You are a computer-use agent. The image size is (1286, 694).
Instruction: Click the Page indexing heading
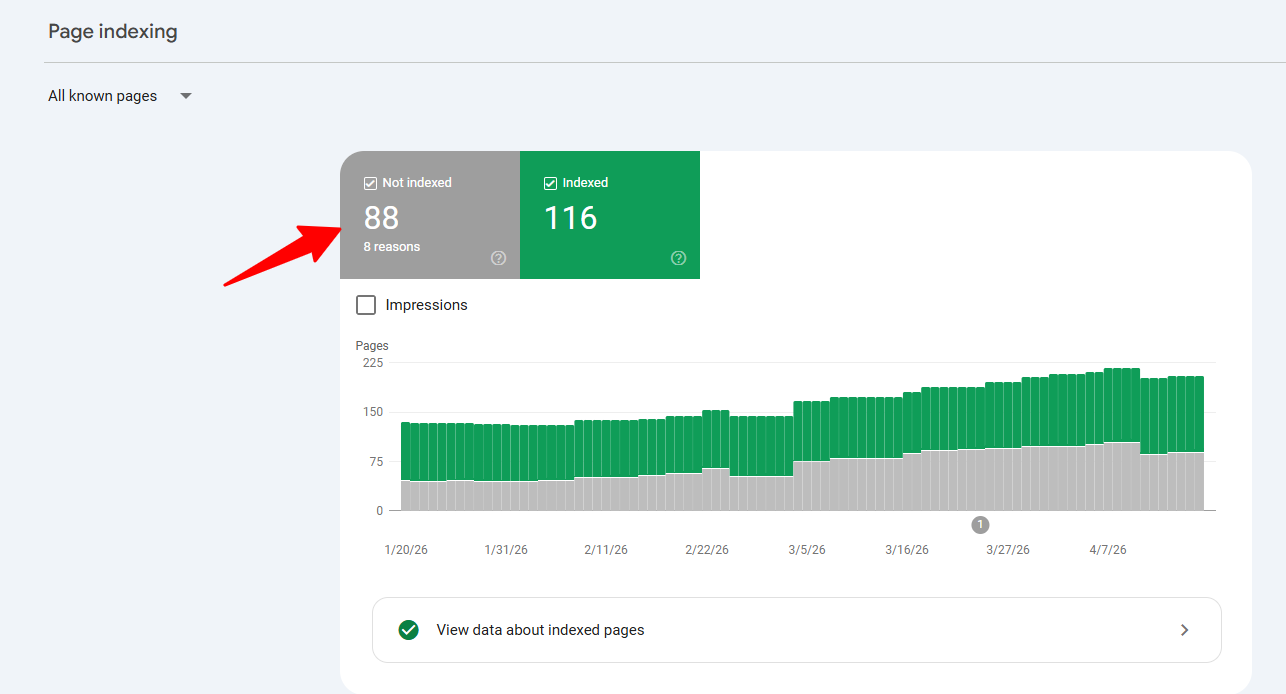coord(113,31)
